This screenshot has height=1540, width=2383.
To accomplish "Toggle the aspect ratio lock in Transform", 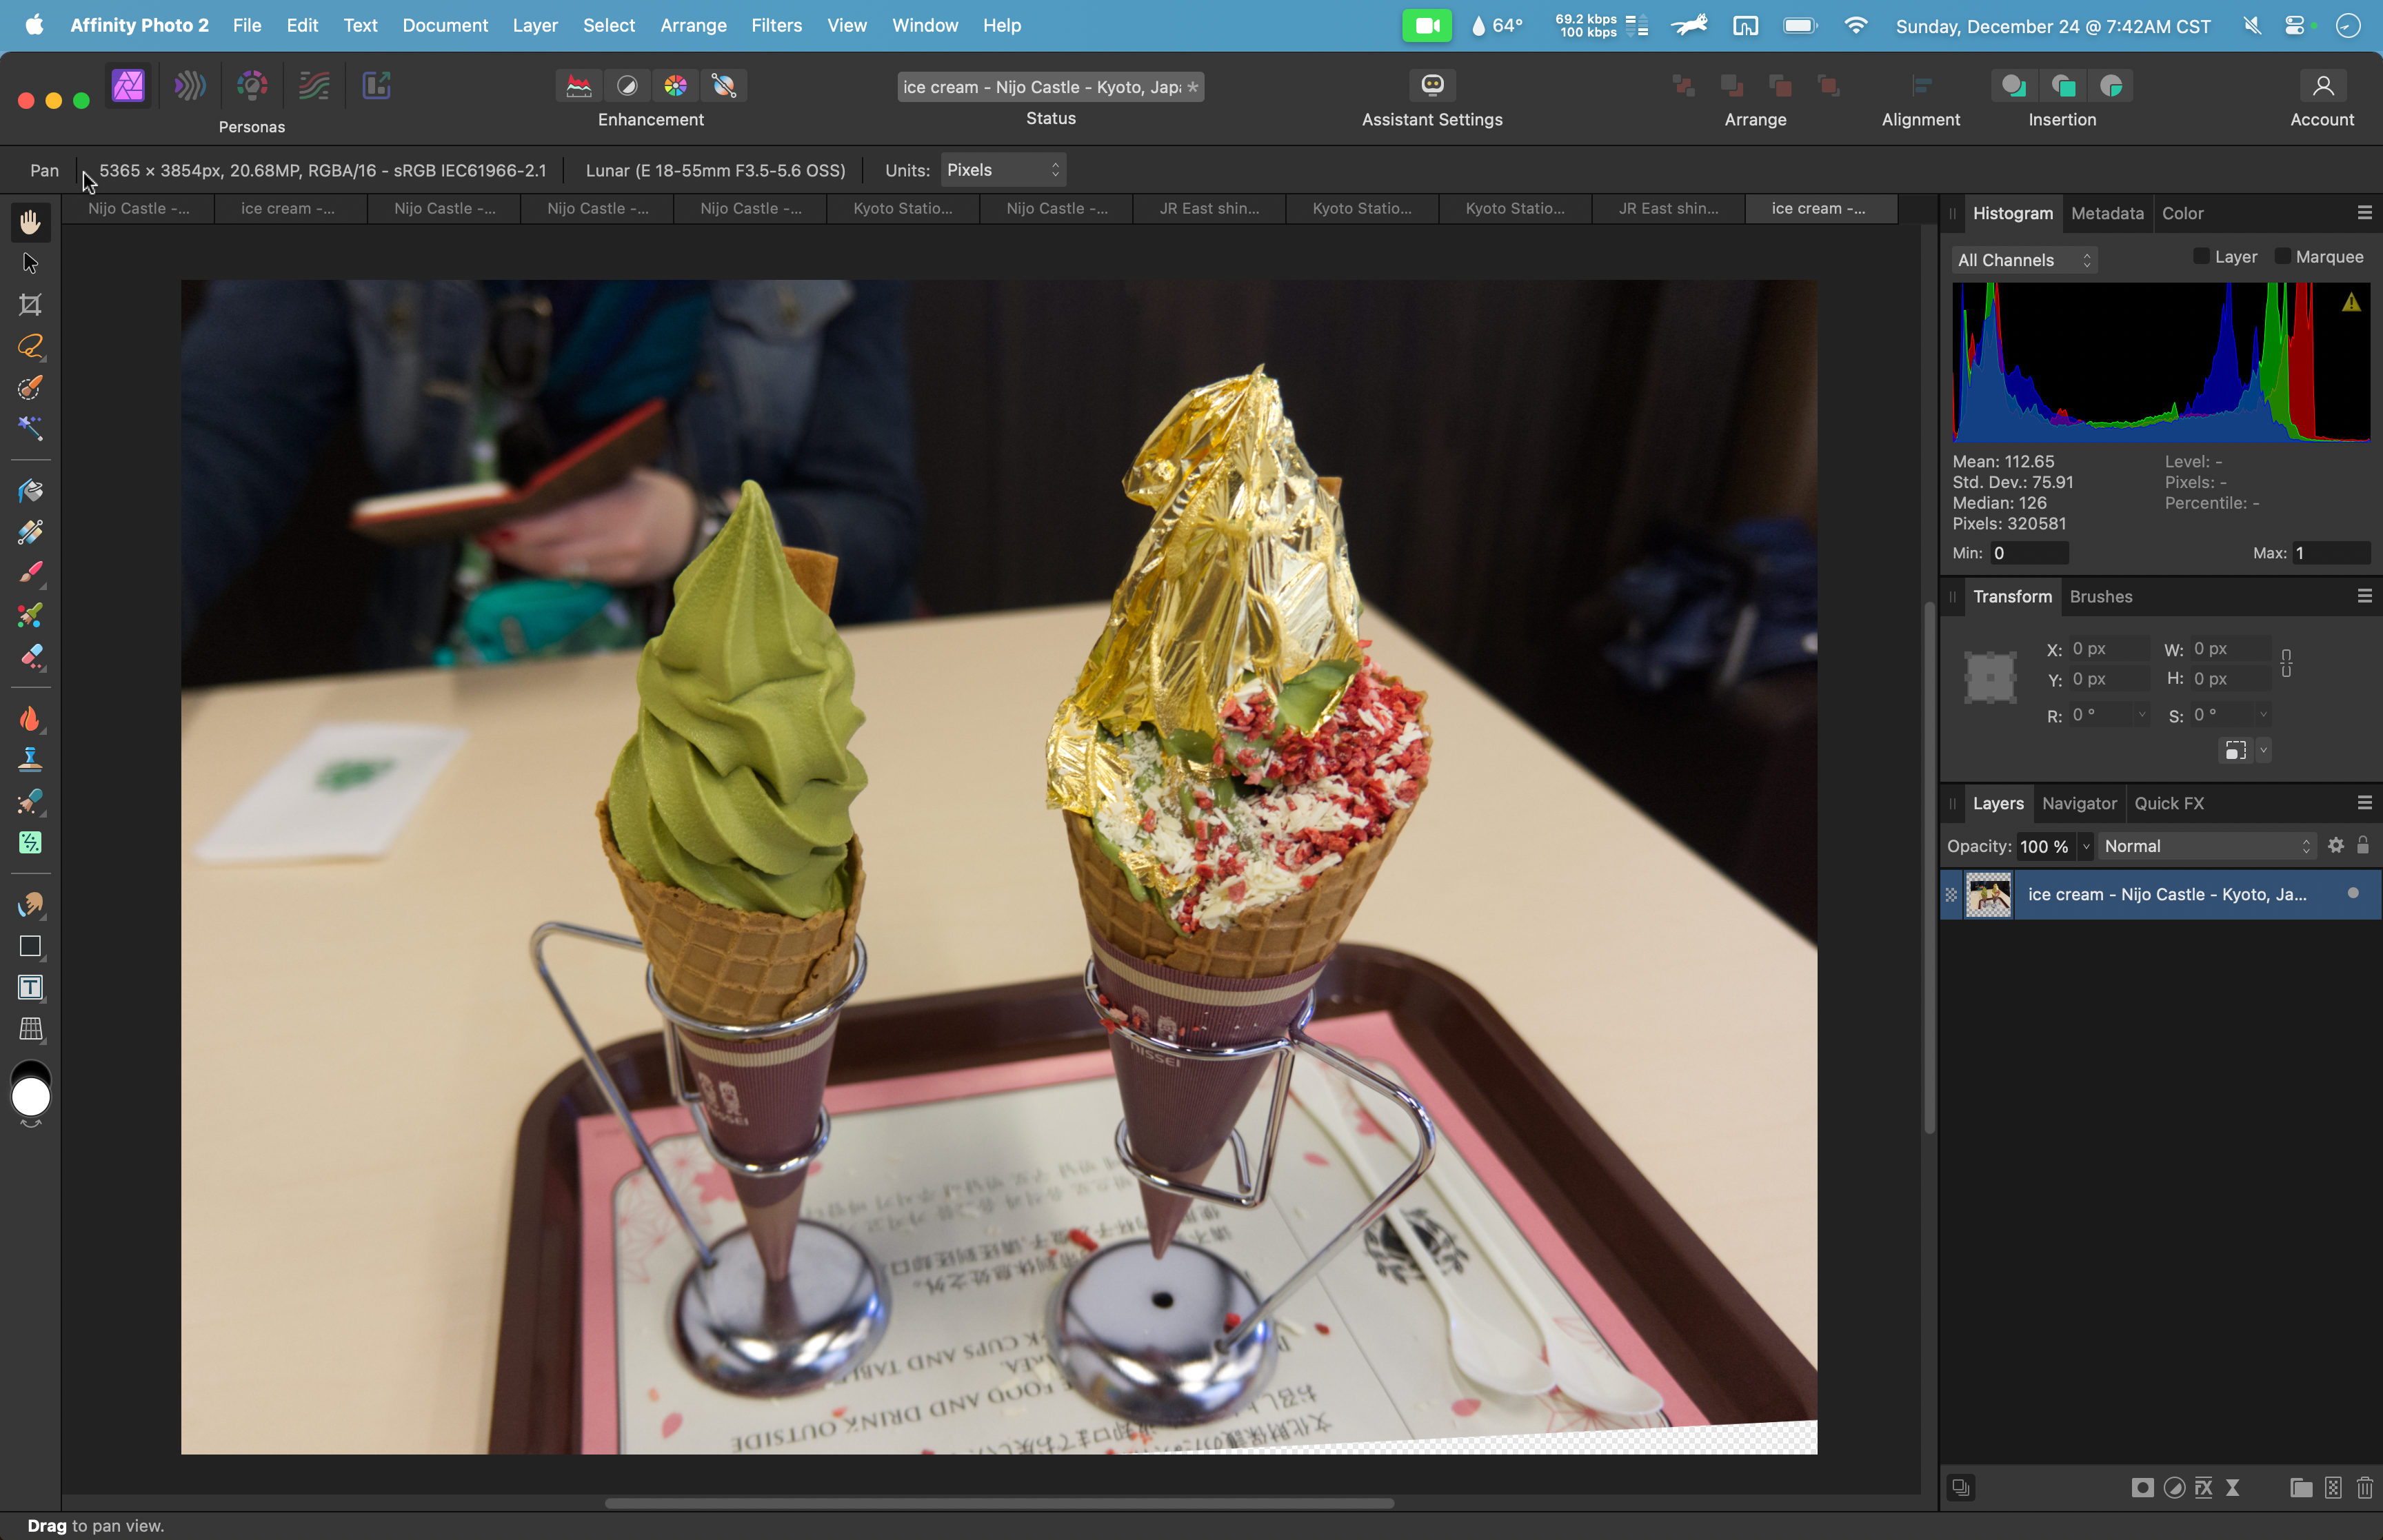I will pyautogui.click(x=2286, y=663).
